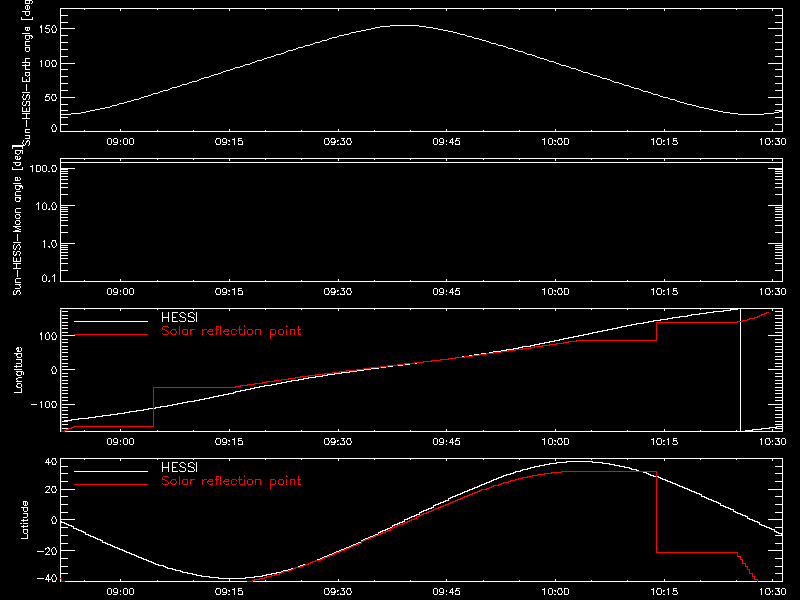Click the 10:00 label under Latitude plot
Screen dimensions: 800x600
tap(555, 592)
